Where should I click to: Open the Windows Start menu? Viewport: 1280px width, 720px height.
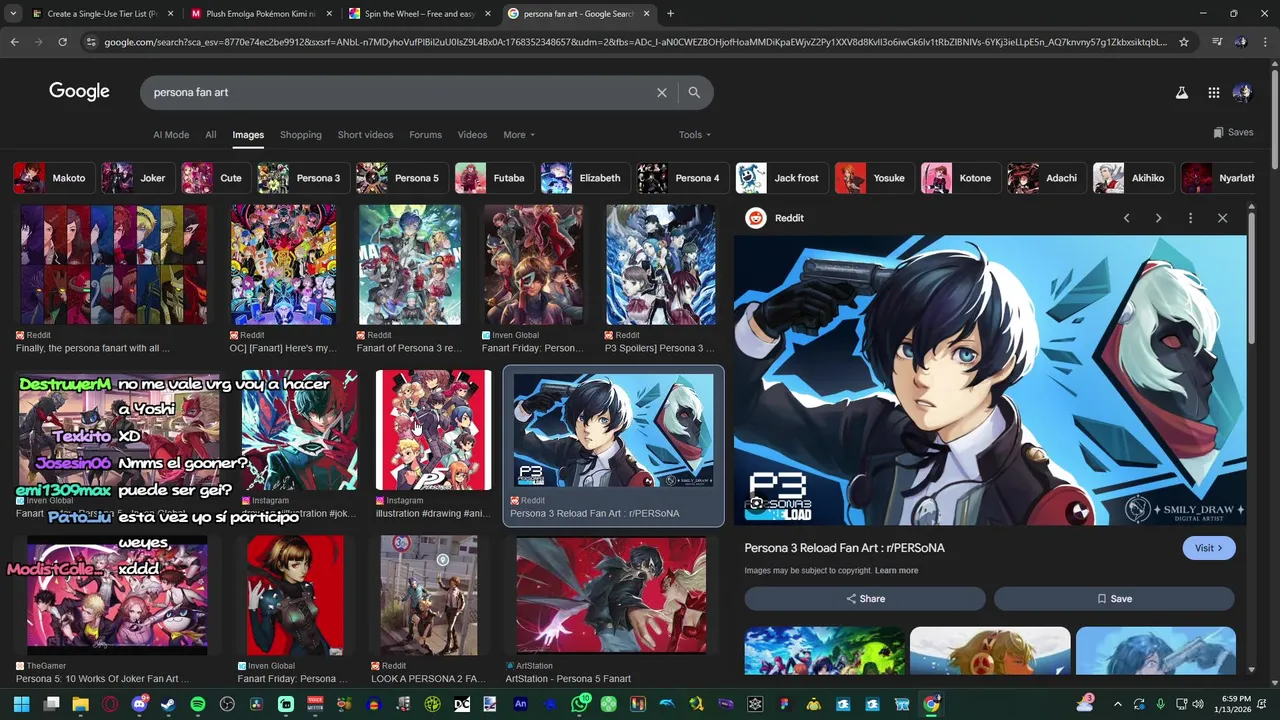(21, 704)
